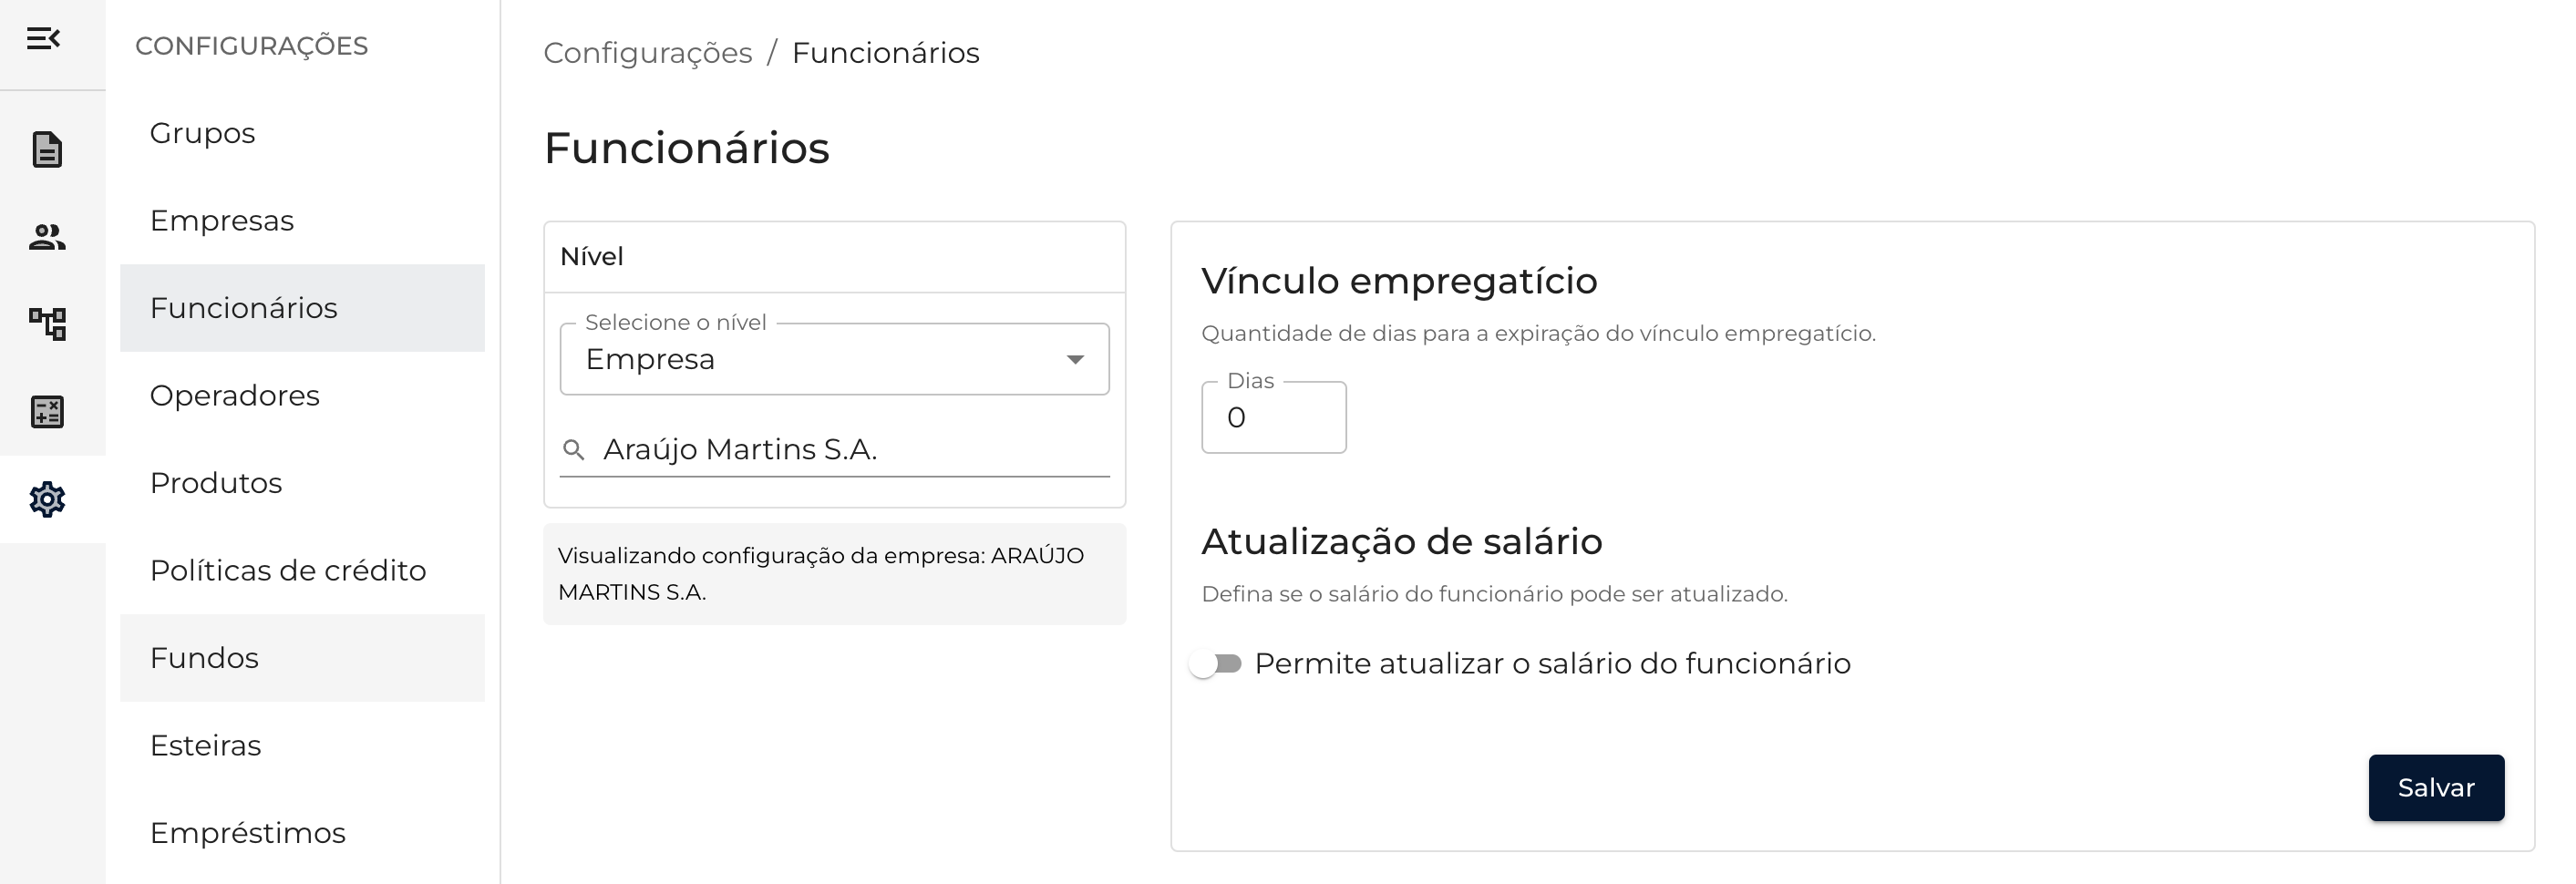Open Políticas de crédito settings

pos(288,570)
